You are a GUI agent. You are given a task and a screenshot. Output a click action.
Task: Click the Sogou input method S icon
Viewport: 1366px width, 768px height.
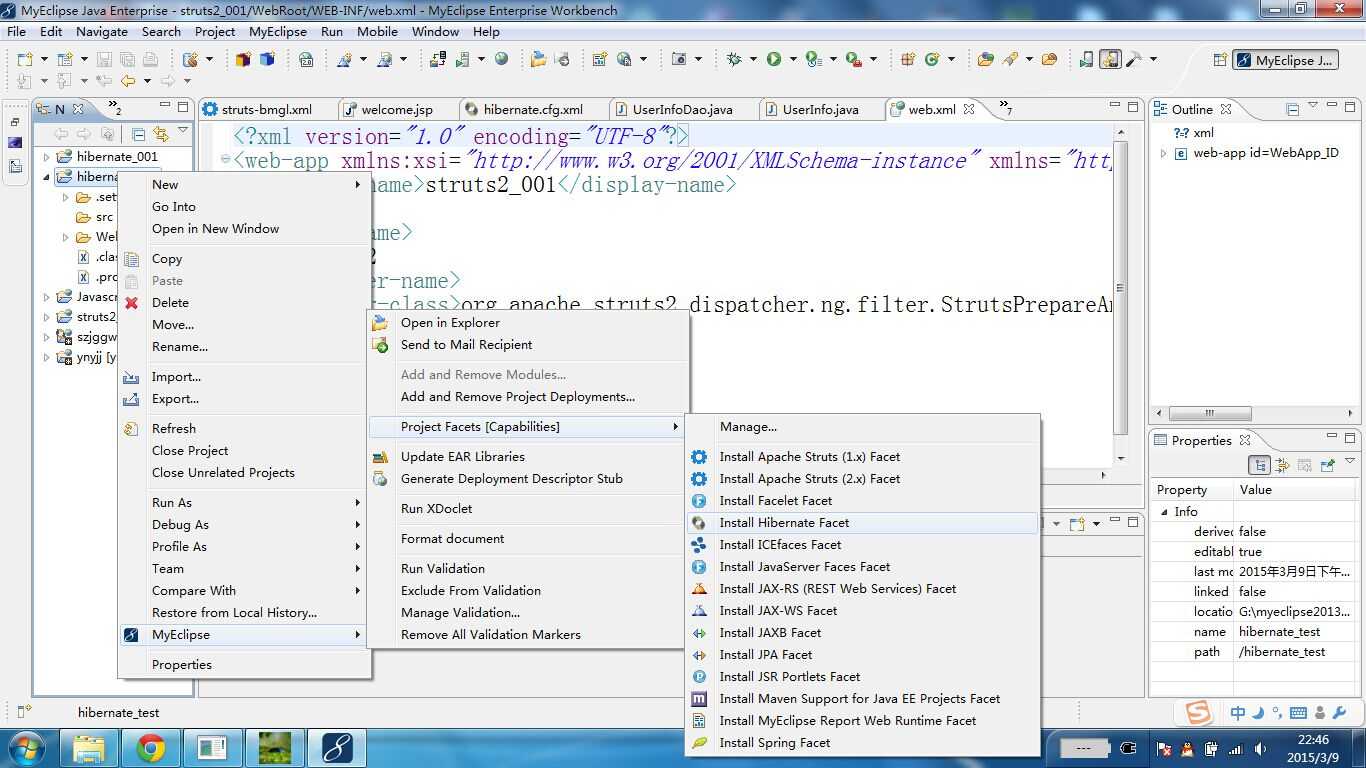click(1198, 713)
